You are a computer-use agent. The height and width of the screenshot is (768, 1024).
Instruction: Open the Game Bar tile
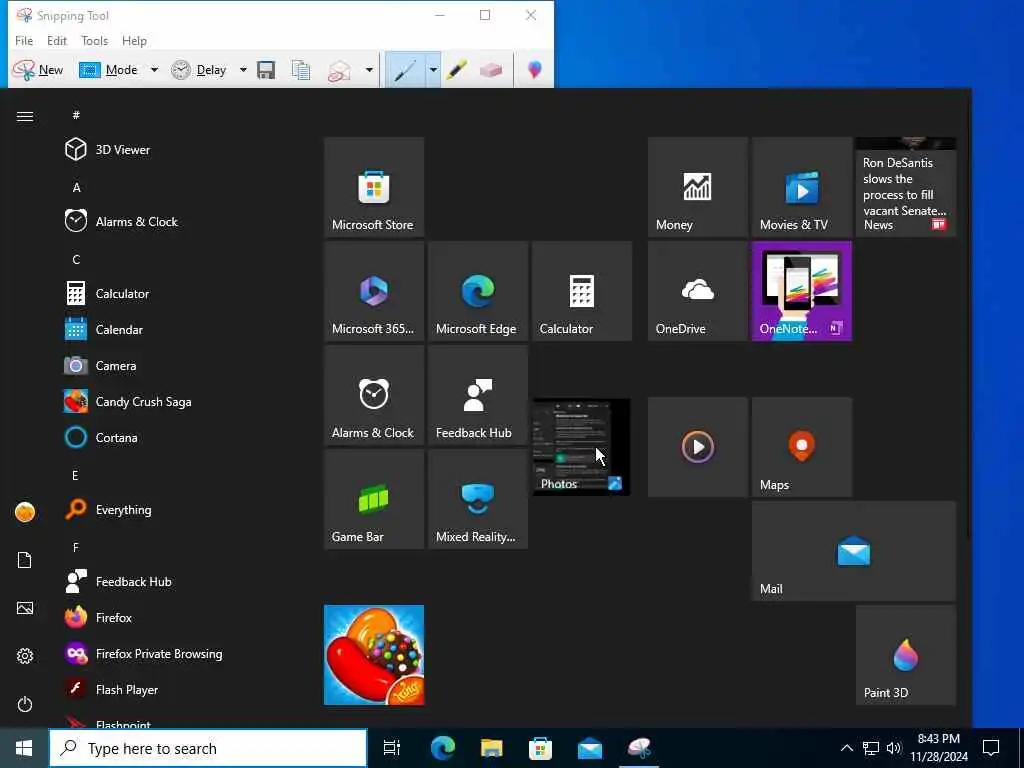coord(374,498)
